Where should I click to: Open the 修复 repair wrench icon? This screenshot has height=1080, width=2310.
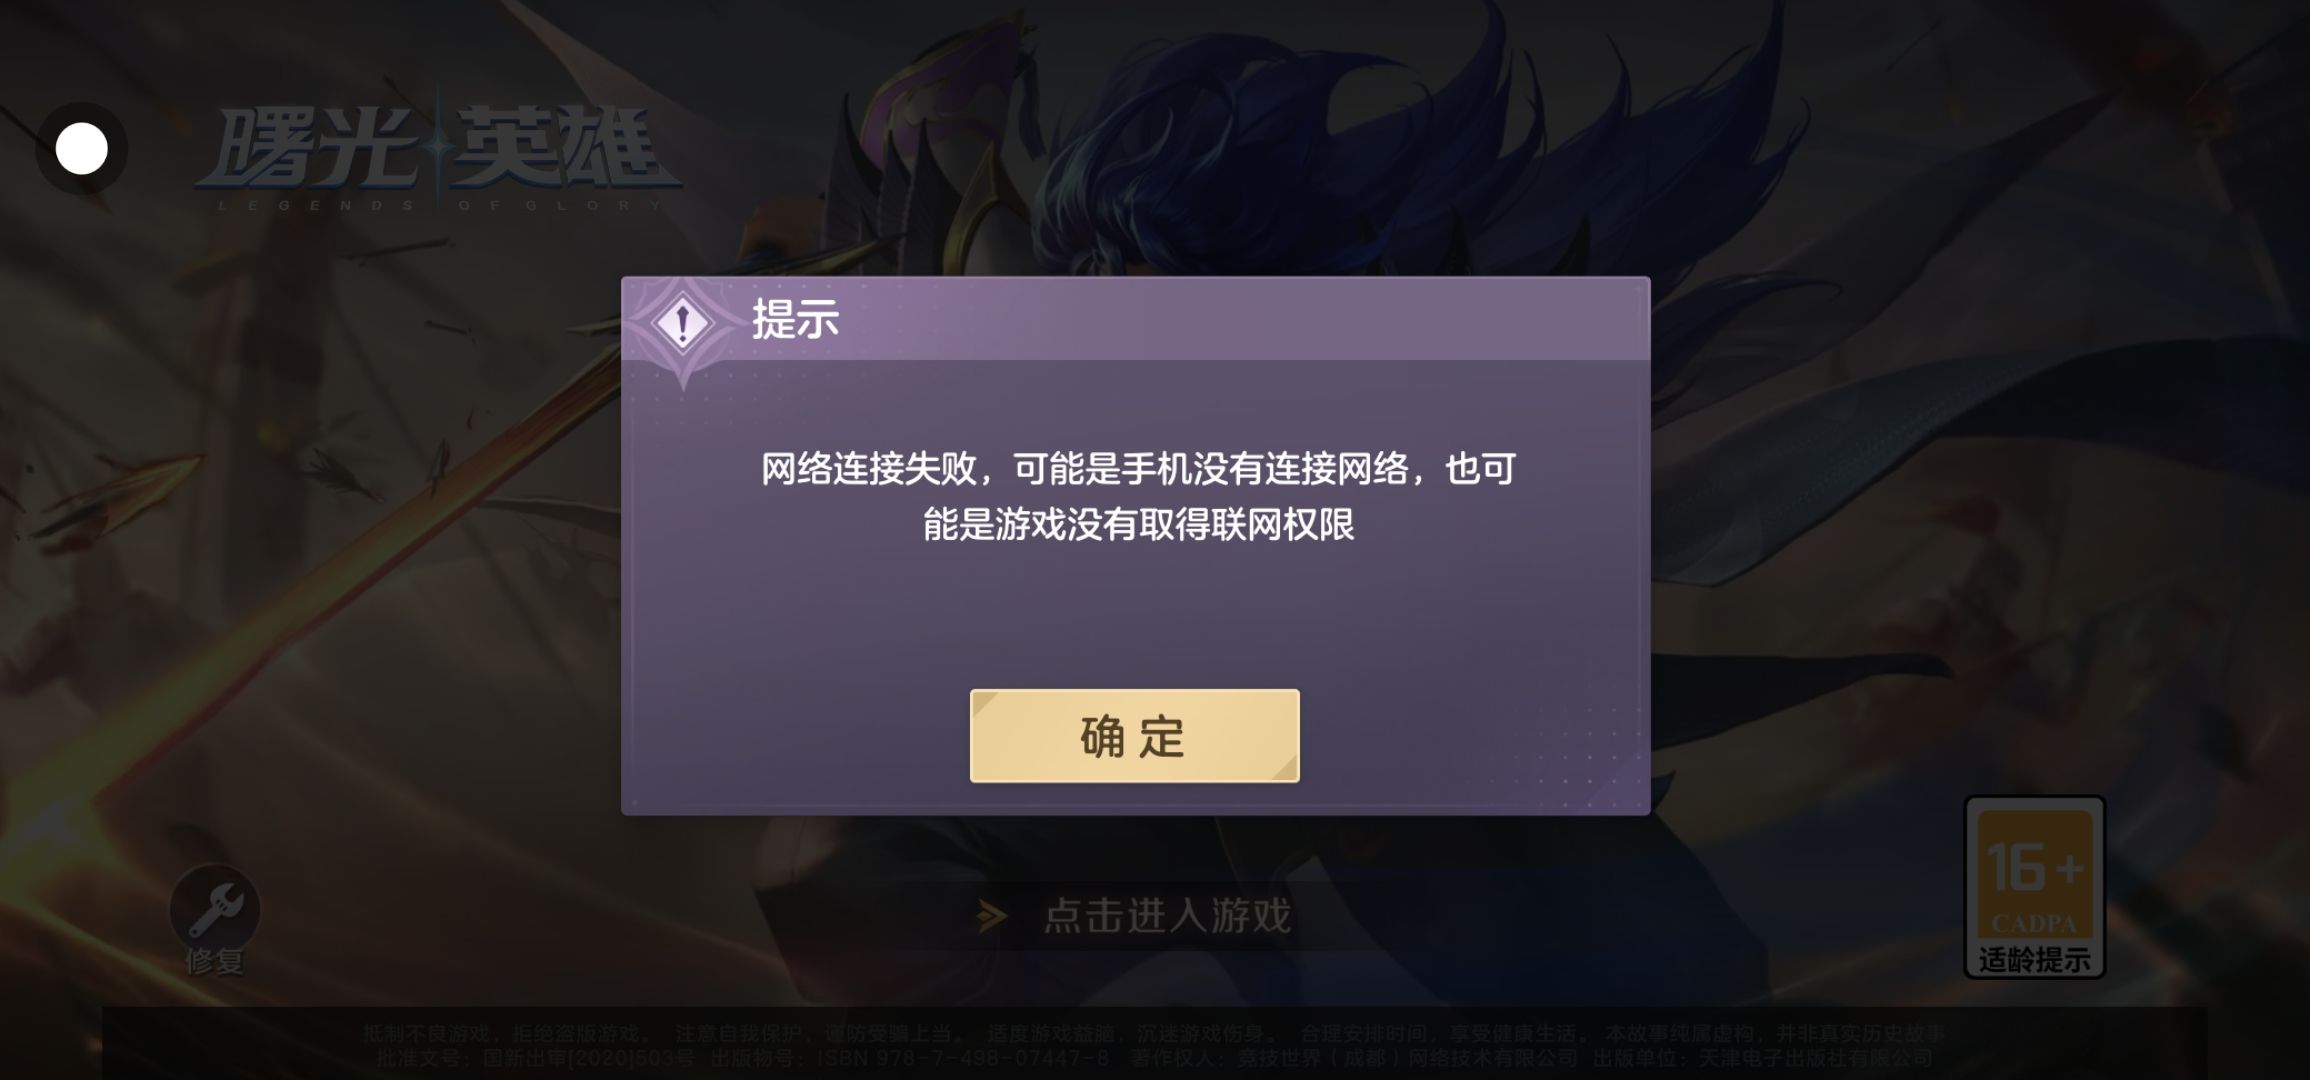coord(214,909)
